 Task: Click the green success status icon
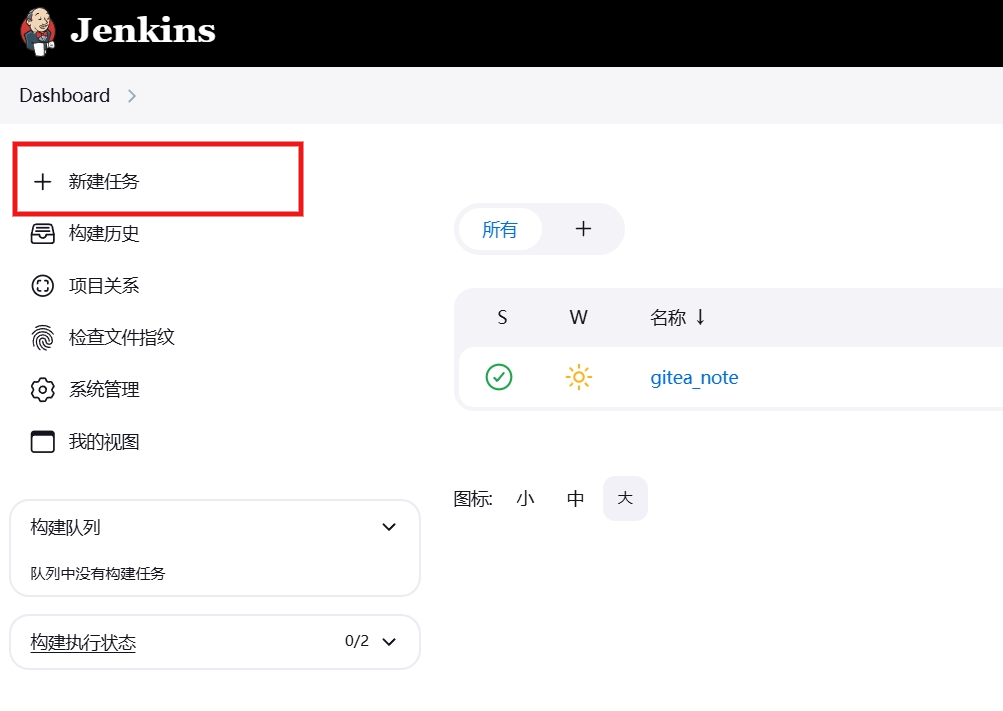coord(499,377)
